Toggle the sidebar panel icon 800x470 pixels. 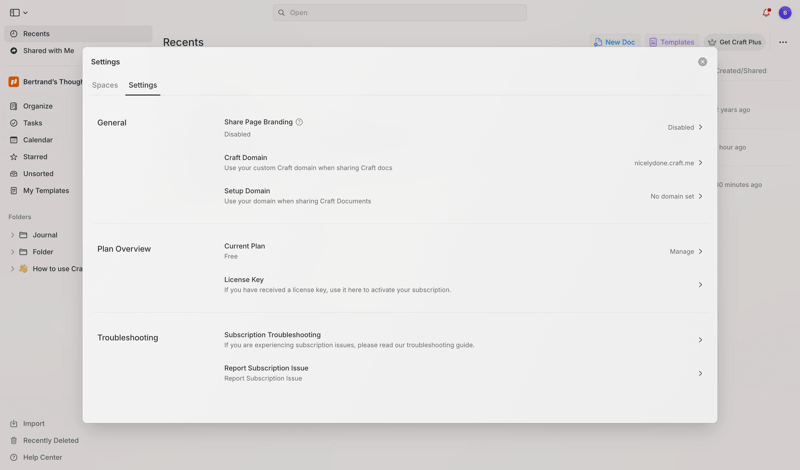(15, 13)
